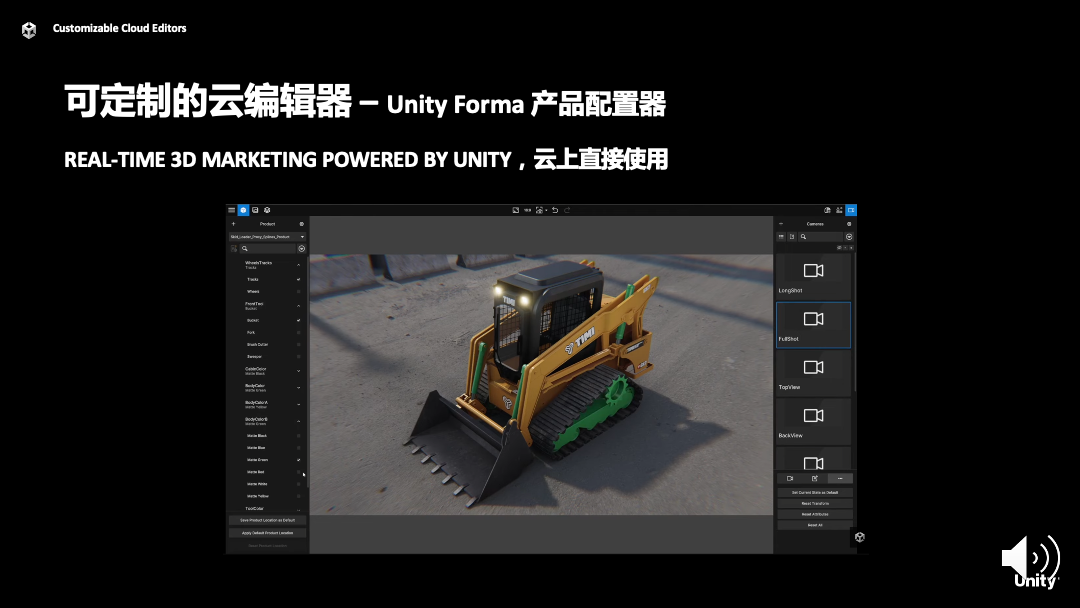Image resolution: width=1080 pixels, height=608 pixels.
Task: Expand the BodyColorA group
Action: (298, 404)
